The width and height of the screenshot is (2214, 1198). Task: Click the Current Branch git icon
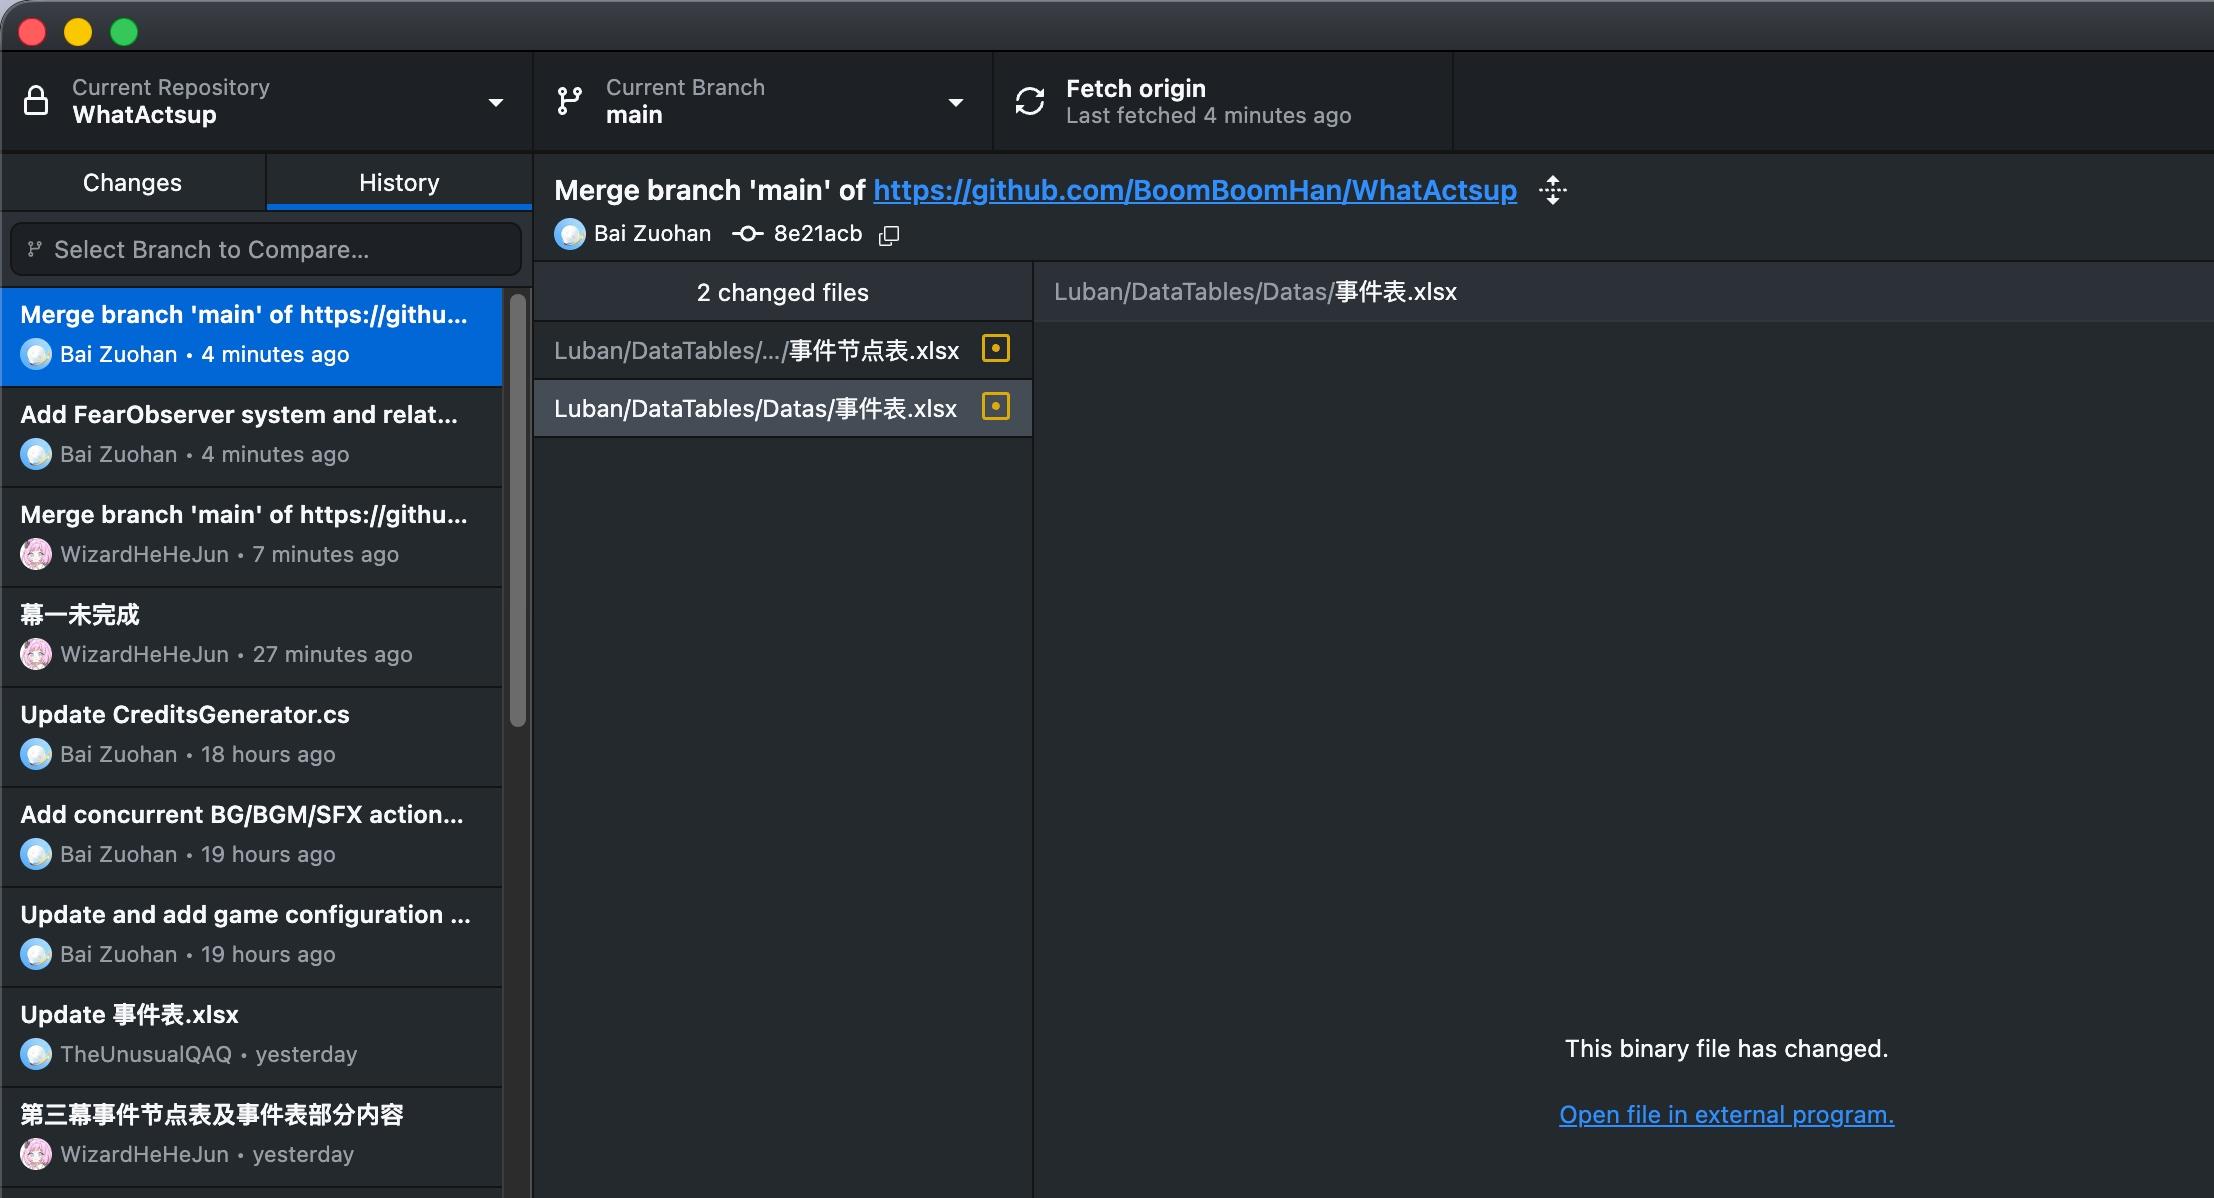pos(569,101)
